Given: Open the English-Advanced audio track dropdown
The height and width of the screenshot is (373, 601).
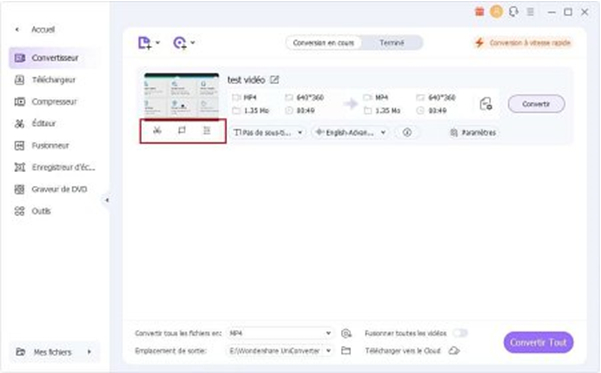Looking at the screenshot, I should (350, 133).
